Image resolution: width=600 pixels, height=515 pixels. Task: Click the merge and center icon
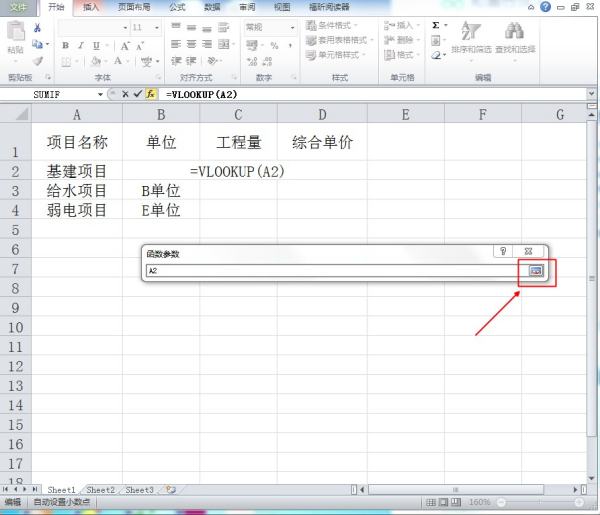pos(224,44)
